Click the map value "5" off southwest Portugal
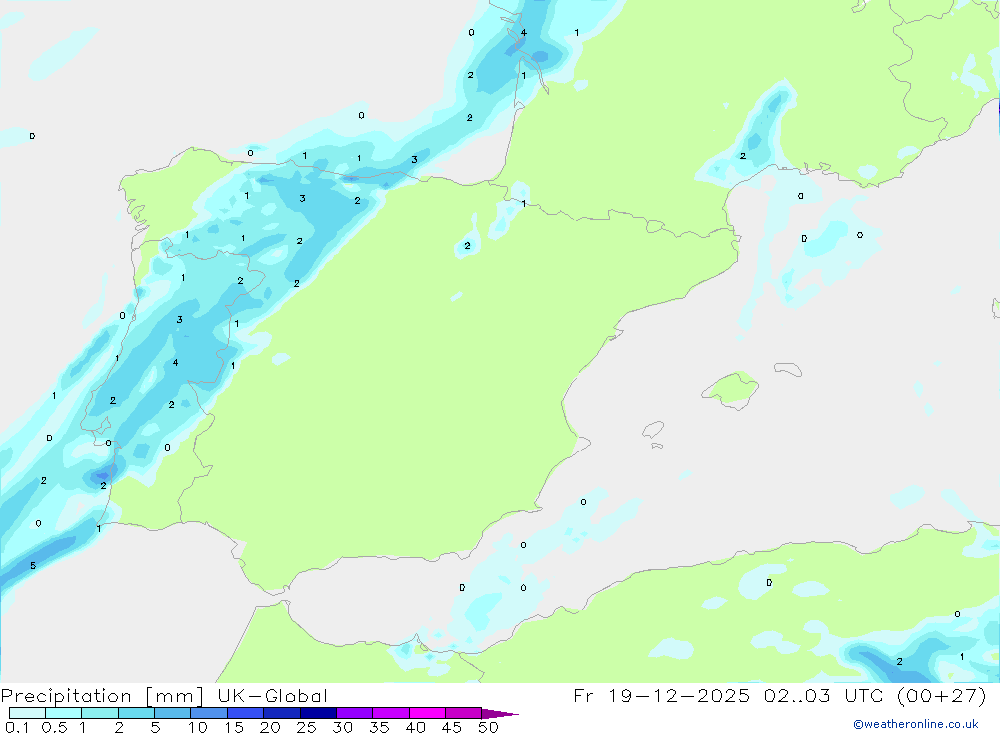The image size is (1000, 733). pos(33,565)
